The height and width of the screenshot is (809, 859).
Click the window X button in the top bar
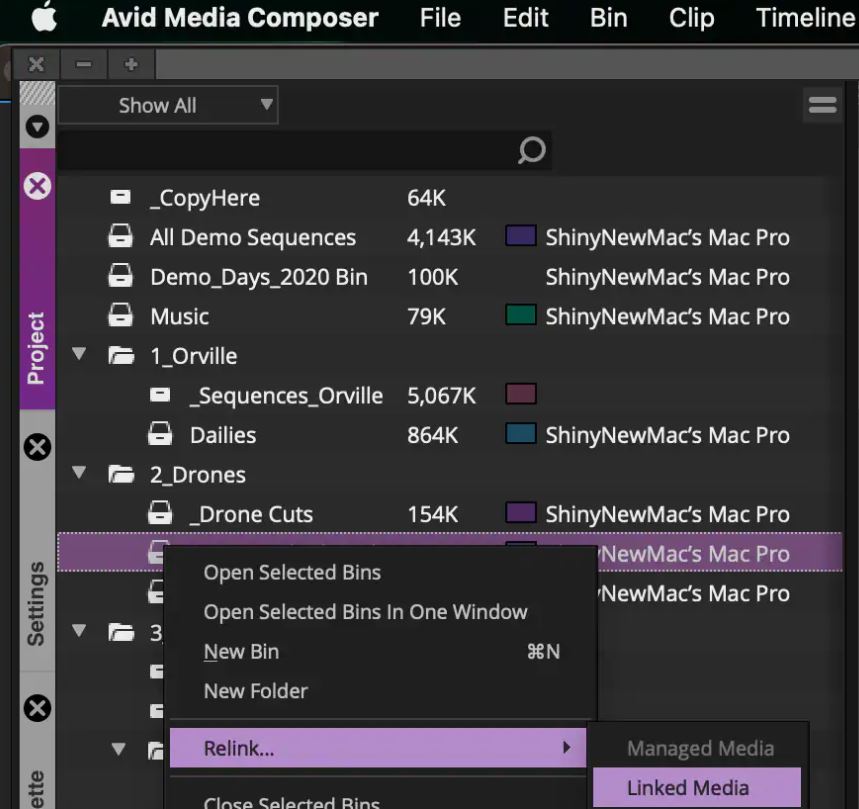(36, 64)
